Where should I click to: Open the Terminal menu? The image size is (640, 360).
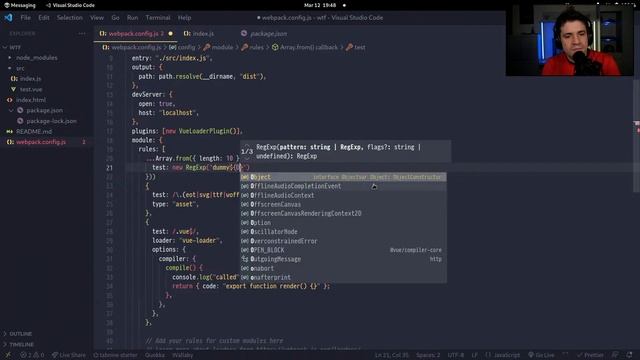tap(158, 18)
